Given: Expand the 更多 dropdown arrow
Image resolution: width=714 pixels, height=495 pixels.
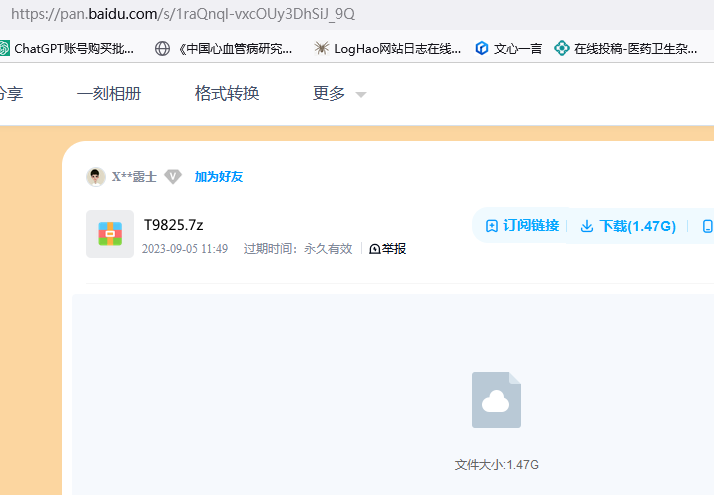Looking at the screenshot, I should [361, 95].
